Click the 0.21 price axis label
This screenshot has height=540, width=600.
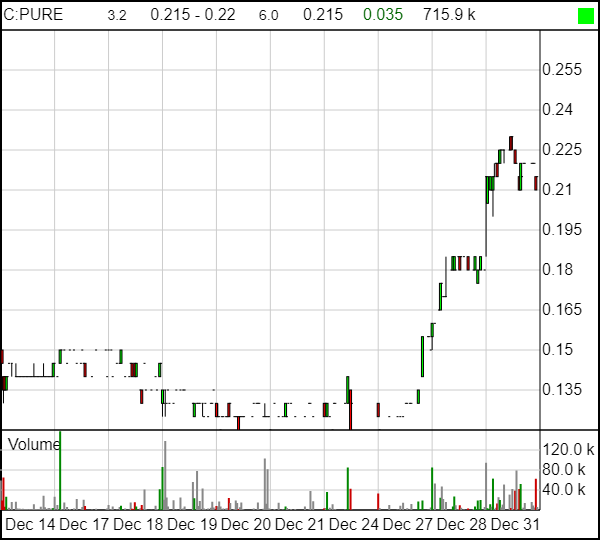pyautogui.click(x=558, y=190)
